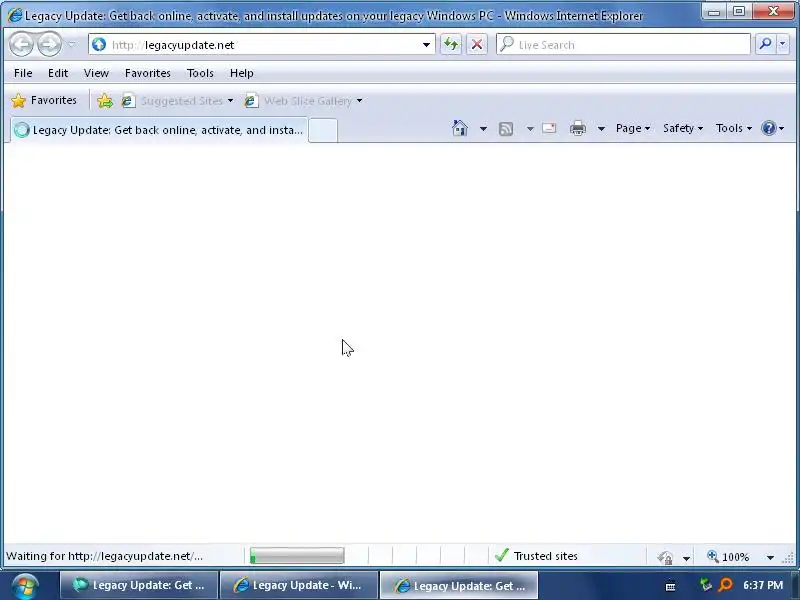Open the Safety command bar menu
This screenshot has width=800, height=600.
point(683,128)
